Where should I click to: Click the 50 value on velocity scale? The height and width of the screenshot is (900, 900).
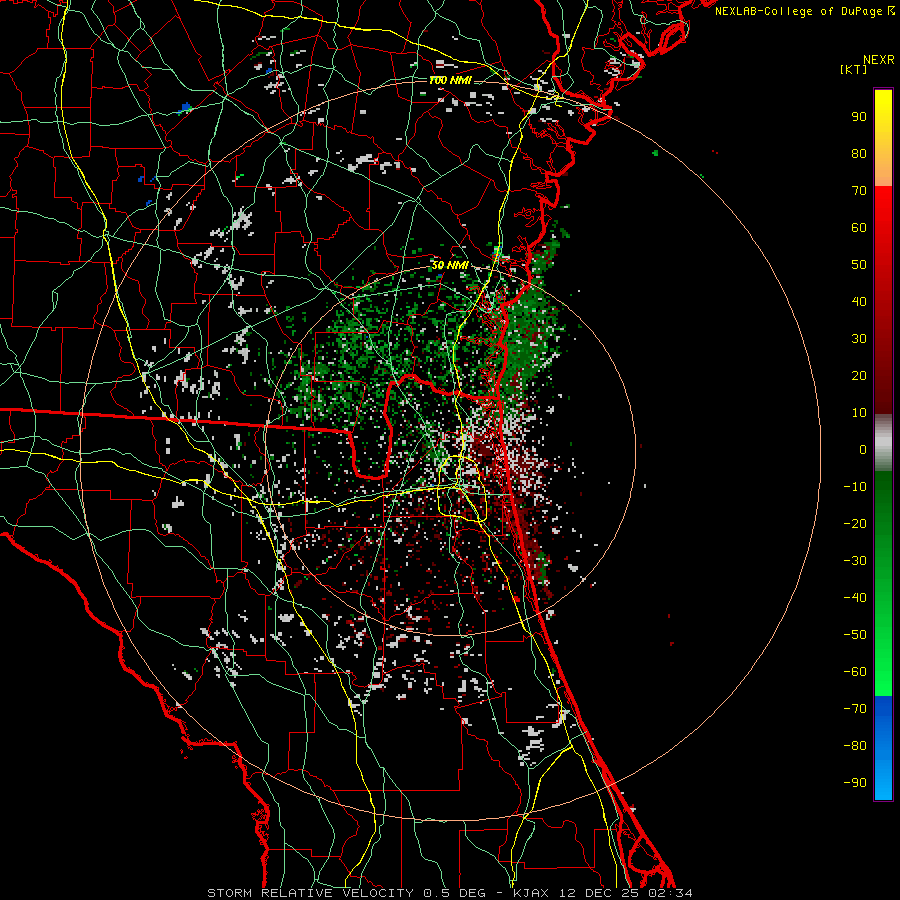(x=859, y=265)
